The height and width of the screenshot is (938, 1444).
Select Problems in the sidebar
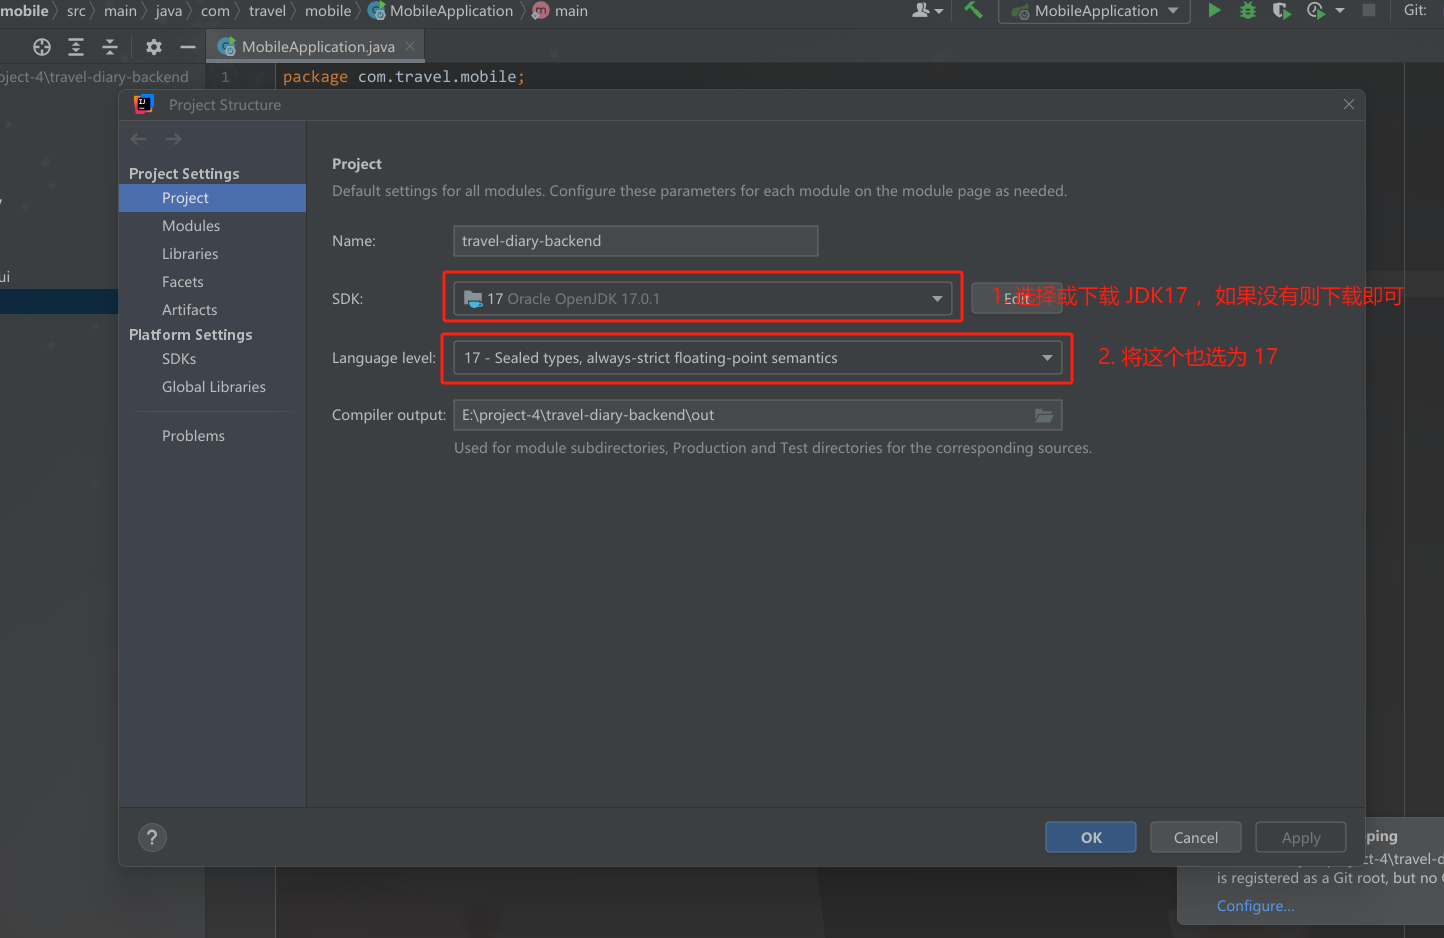tap(193, 436)
